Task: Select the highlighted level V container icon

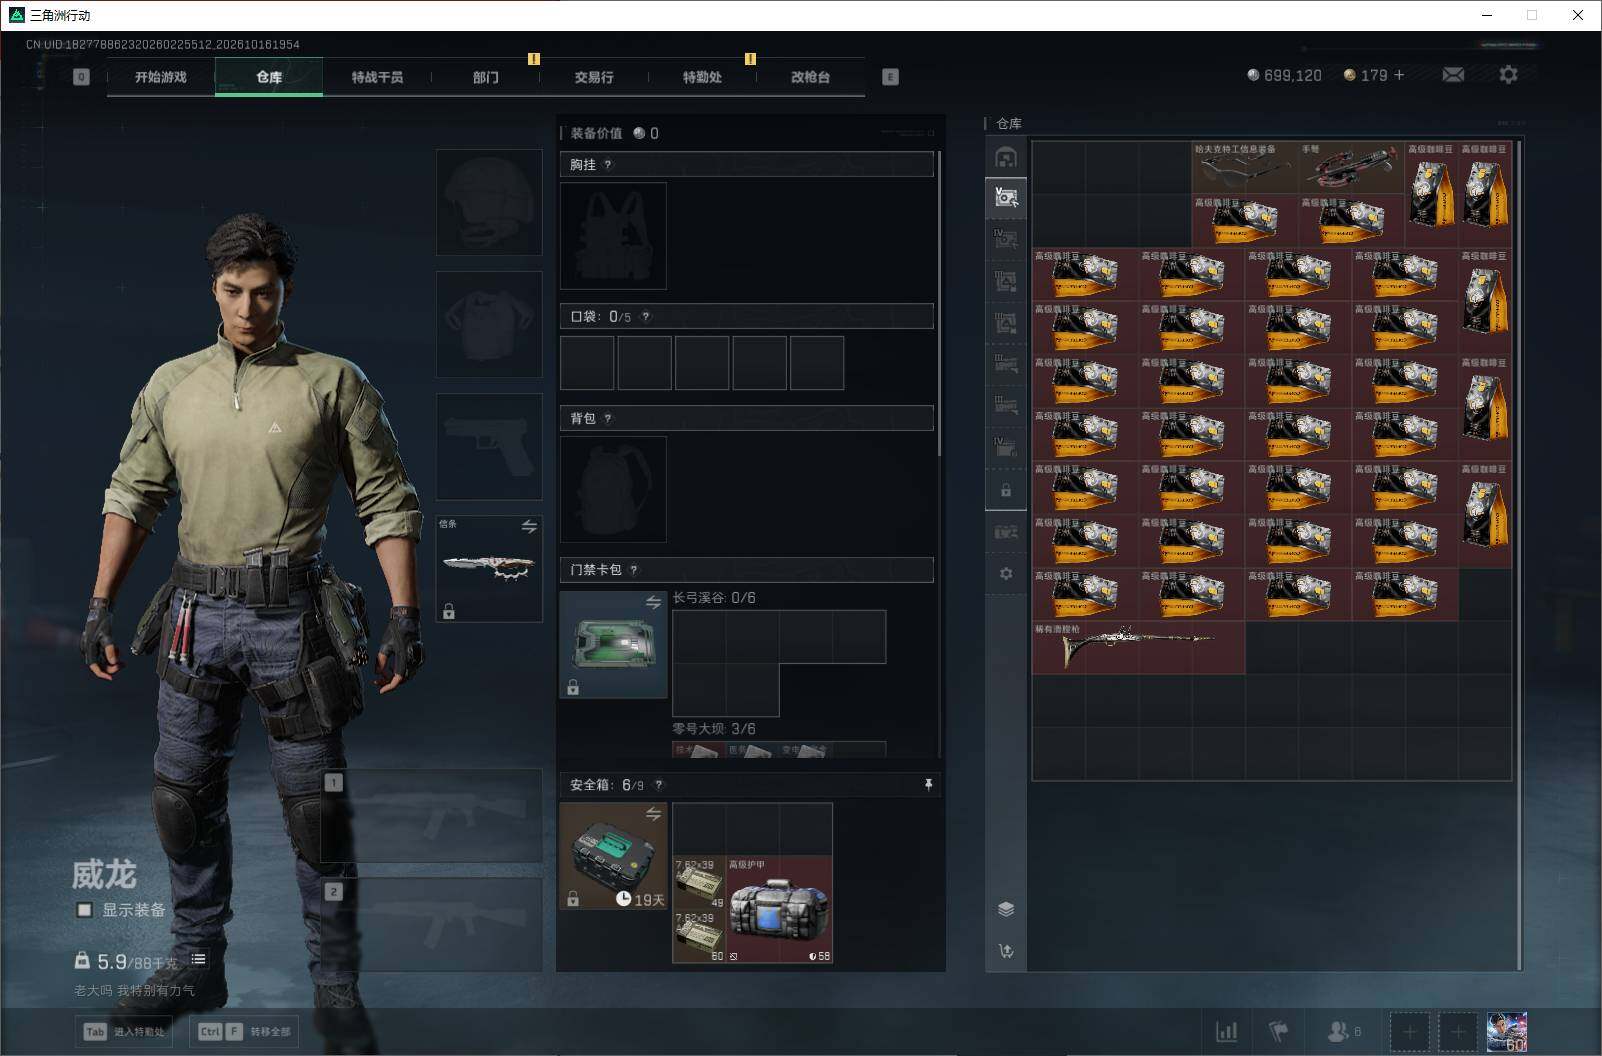Action: (1006, 198)
